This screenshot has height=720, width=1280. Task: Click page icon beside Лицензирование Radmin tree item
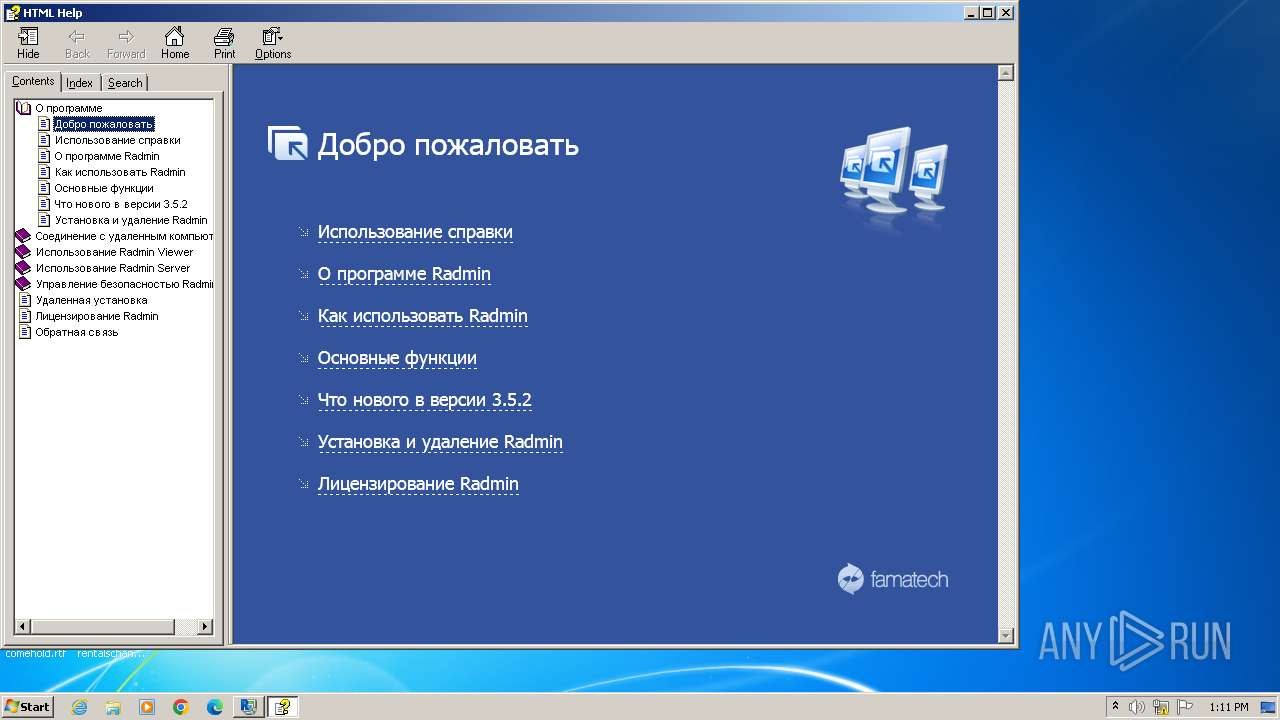coord(25,316)
